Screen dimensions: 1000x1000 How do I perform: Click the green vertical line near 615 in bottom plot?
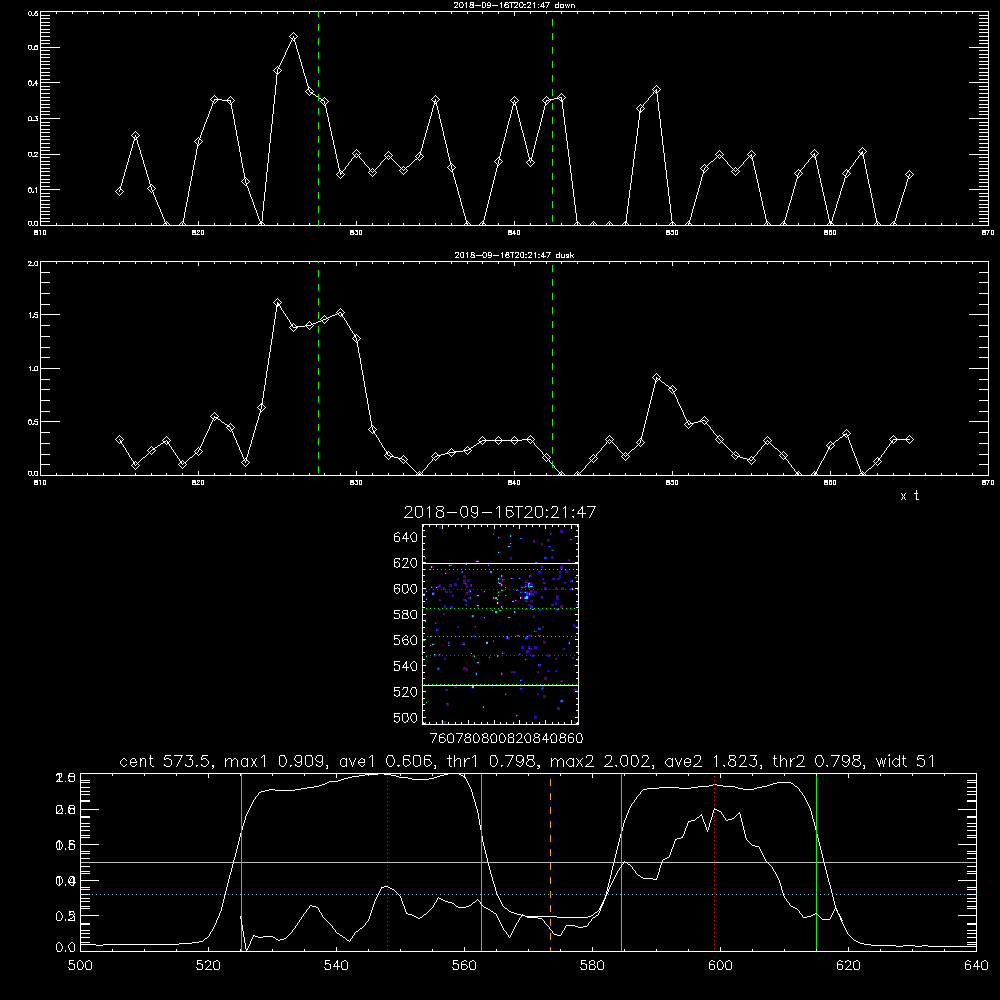coord(816,861)
